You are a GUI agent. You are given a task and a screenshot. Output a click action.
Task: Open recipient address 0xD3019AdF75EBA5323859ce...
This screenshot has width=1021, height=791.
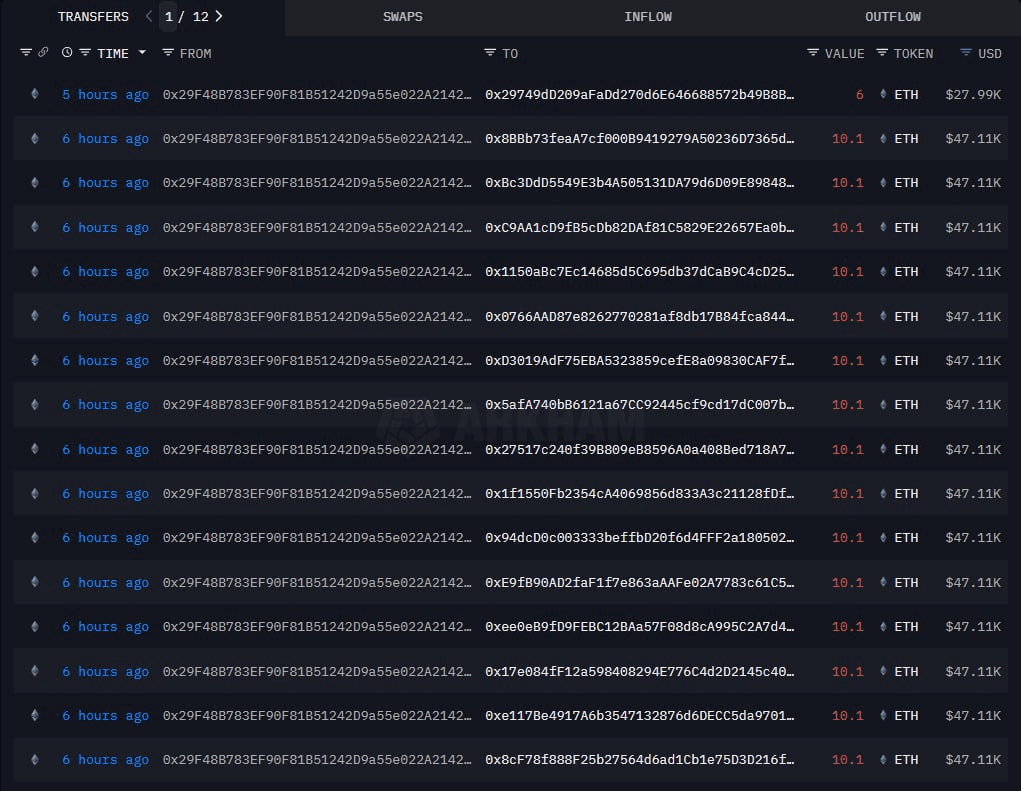point(639,361)
